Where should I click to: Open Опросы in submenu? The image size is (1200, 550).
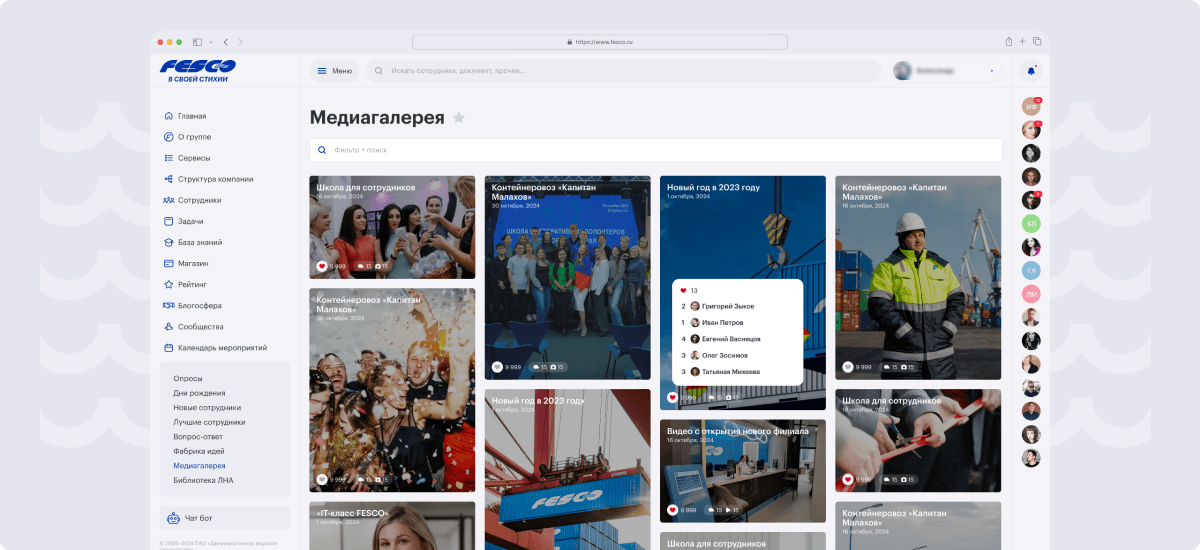(188, 379)
